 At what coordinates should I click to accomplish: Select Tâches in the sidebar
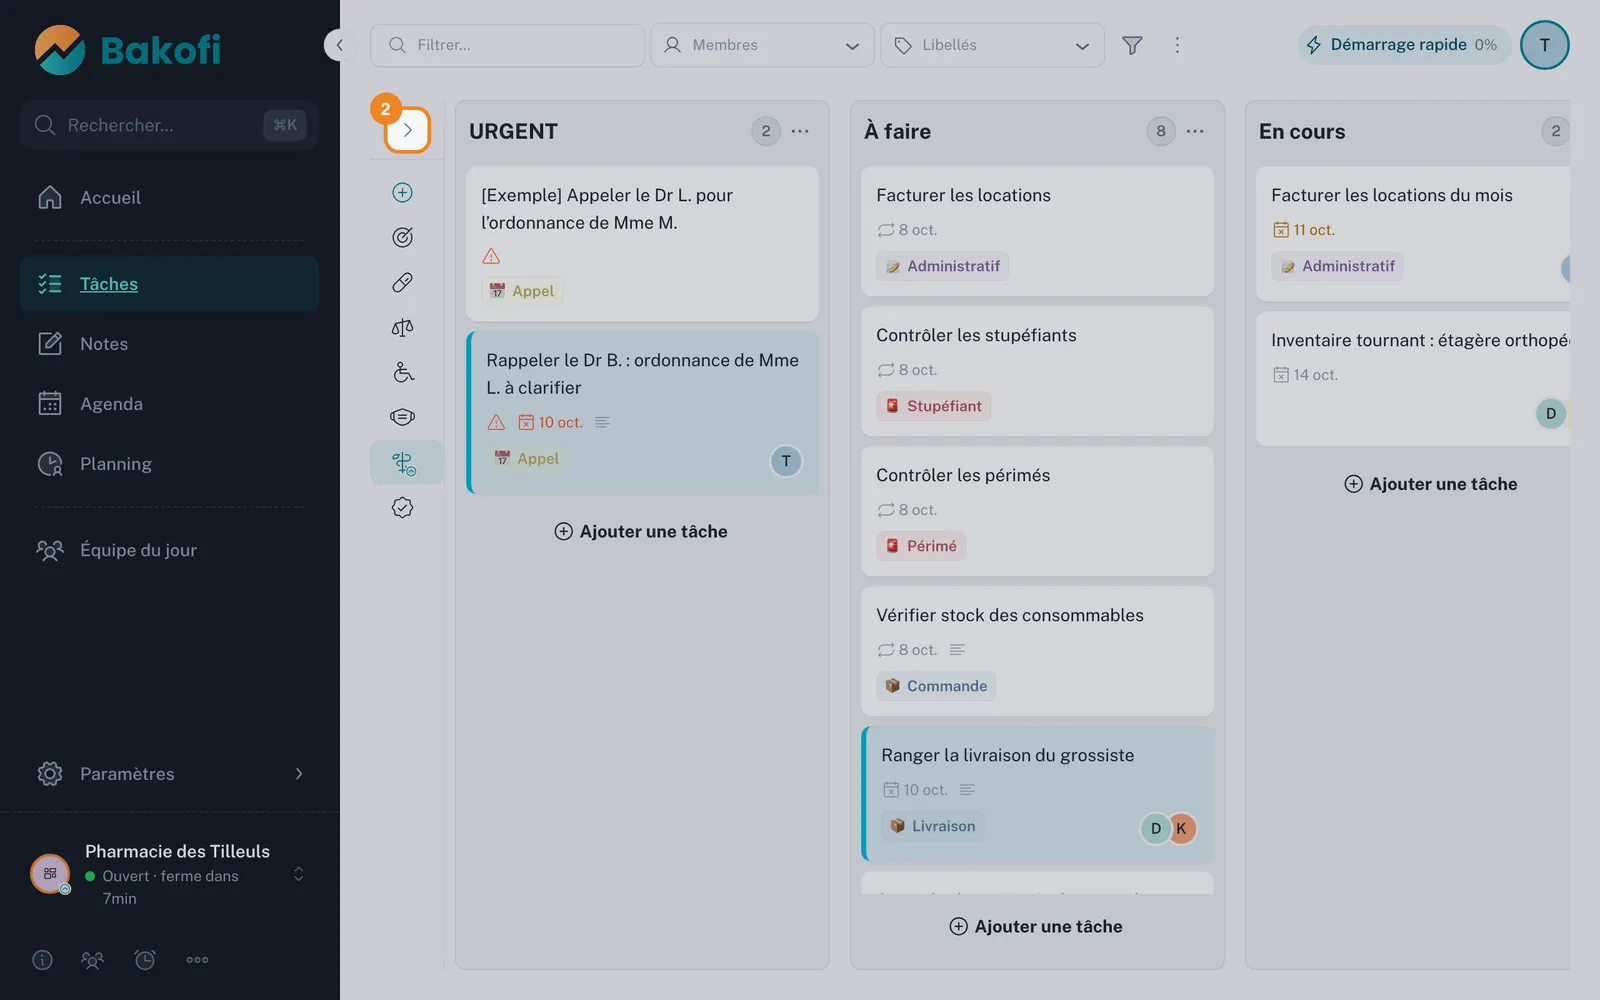pos(170,284)
